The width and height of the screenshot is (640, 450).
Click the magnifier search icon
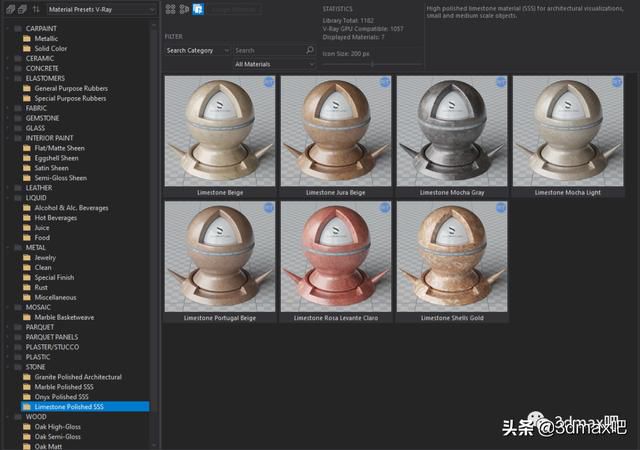point(309,50)
